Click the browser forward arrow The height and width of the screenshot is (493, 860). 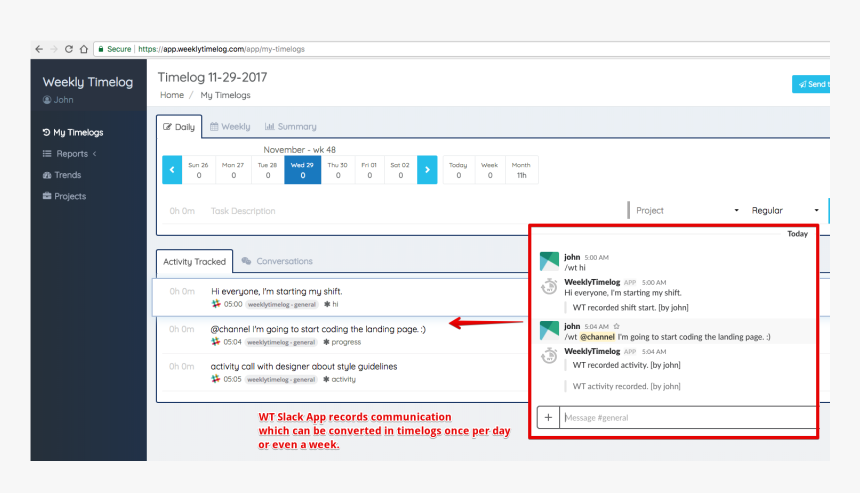(54, 49)
